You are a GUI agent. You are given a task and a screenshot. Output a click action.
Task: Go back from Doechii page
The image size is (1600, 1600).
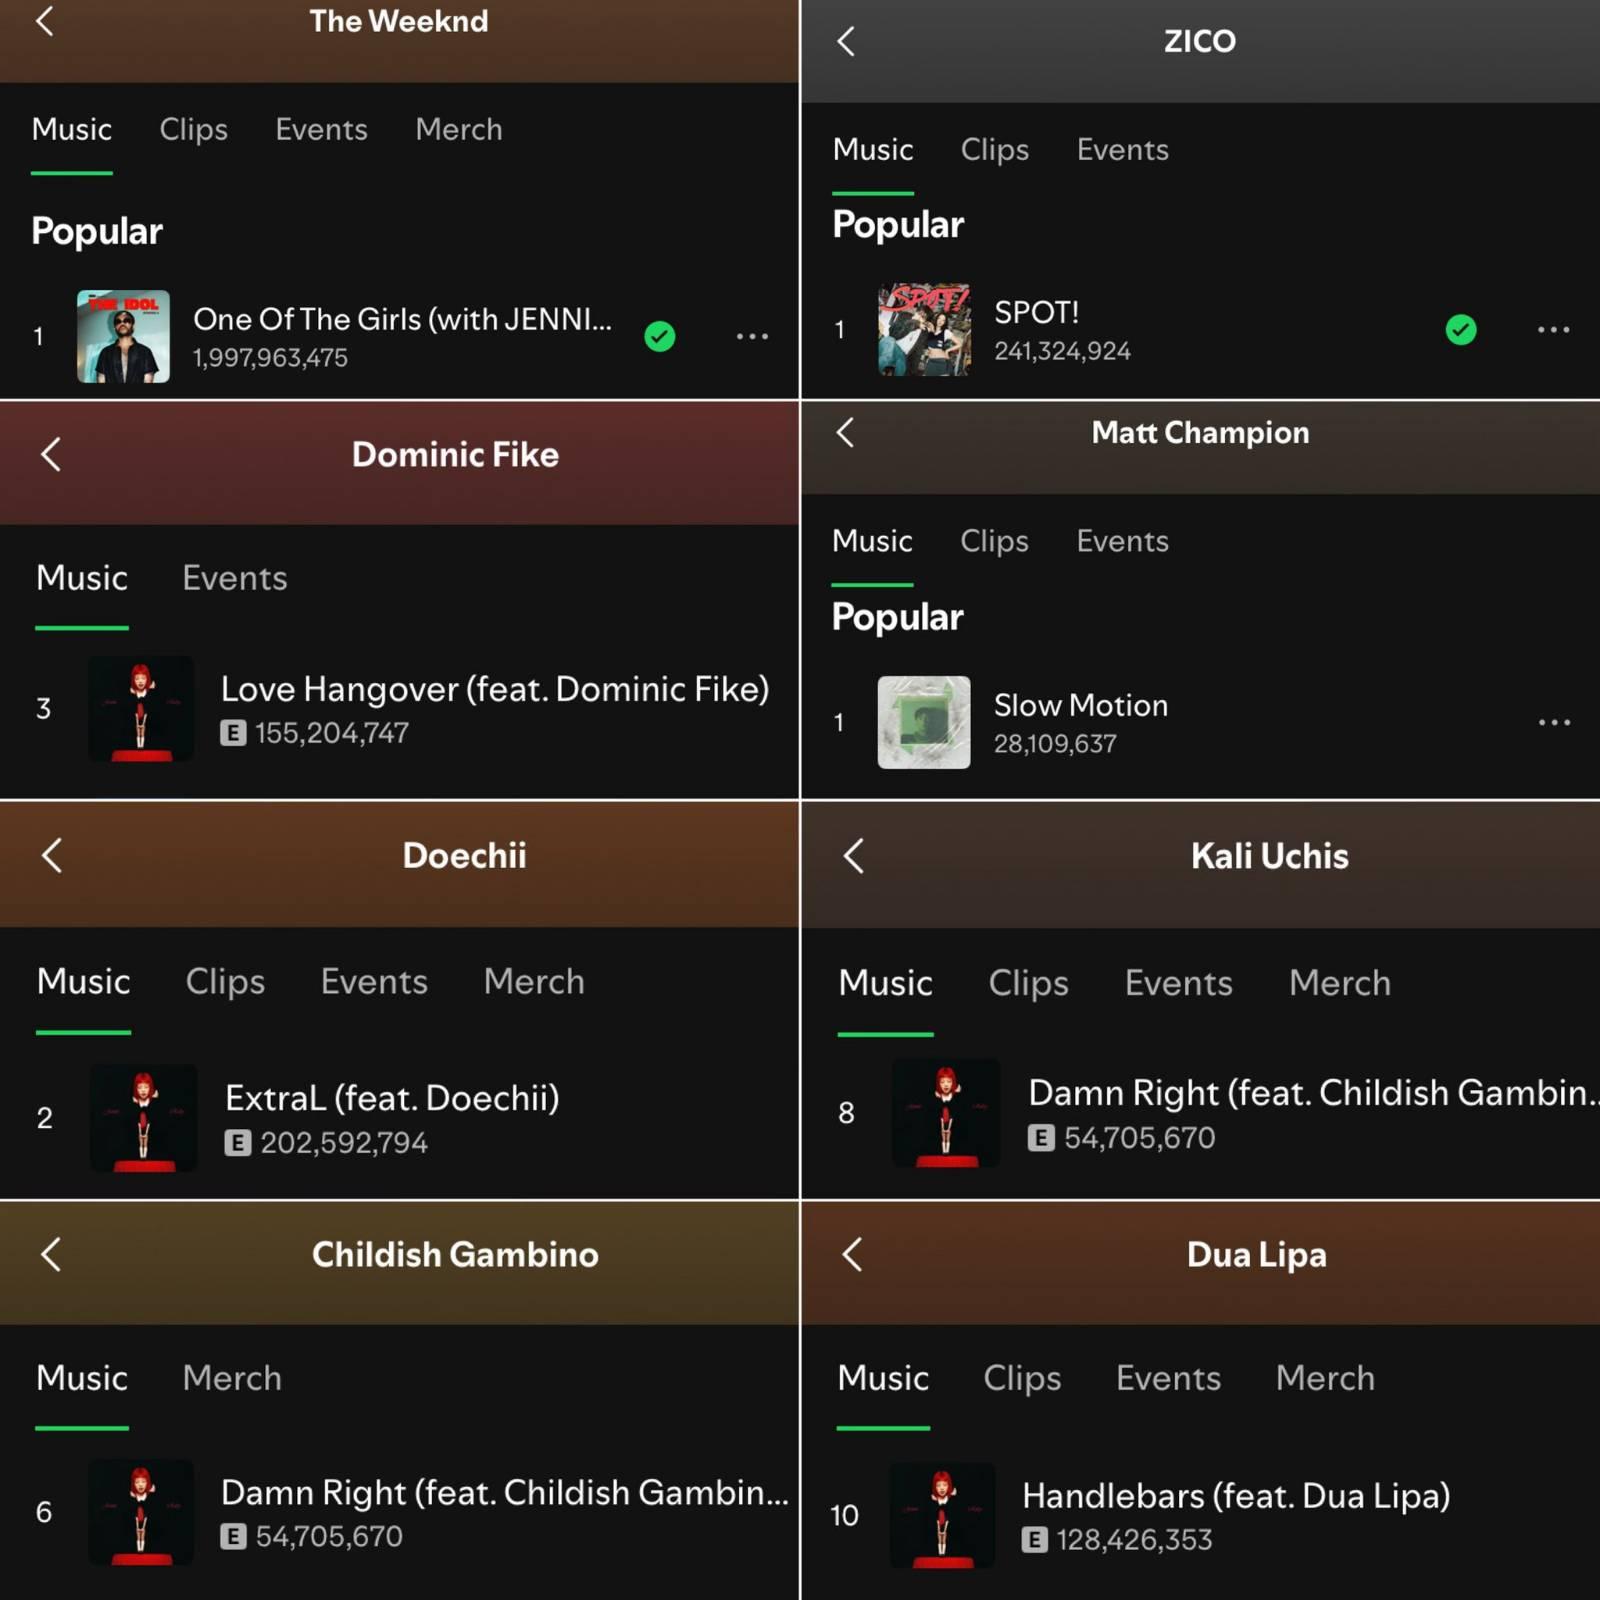(x=52, y=855)
